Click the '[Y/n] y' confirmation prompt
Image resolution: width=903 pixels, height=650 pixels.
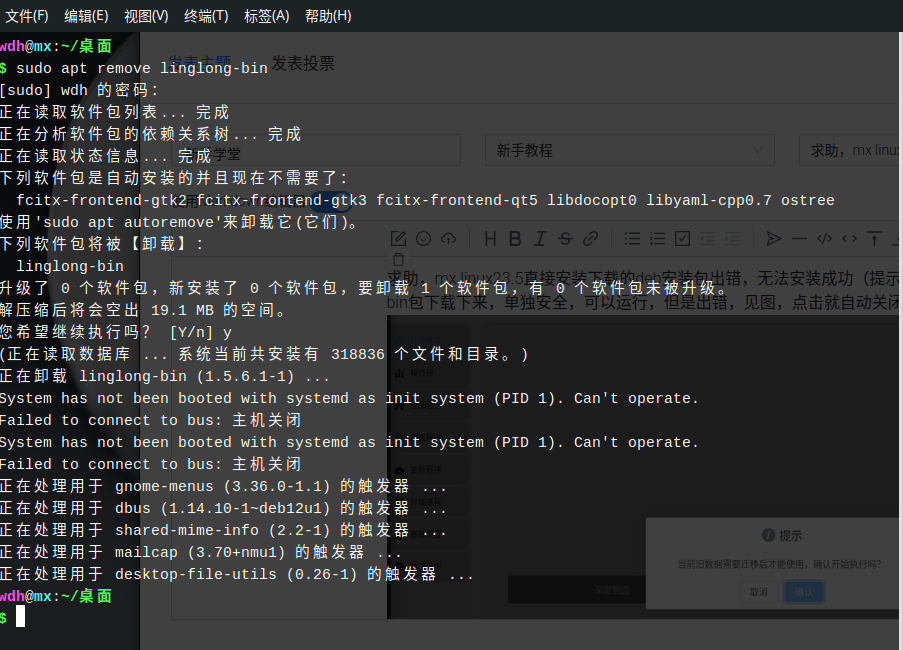pyautogui.click(x=200, y=332)
